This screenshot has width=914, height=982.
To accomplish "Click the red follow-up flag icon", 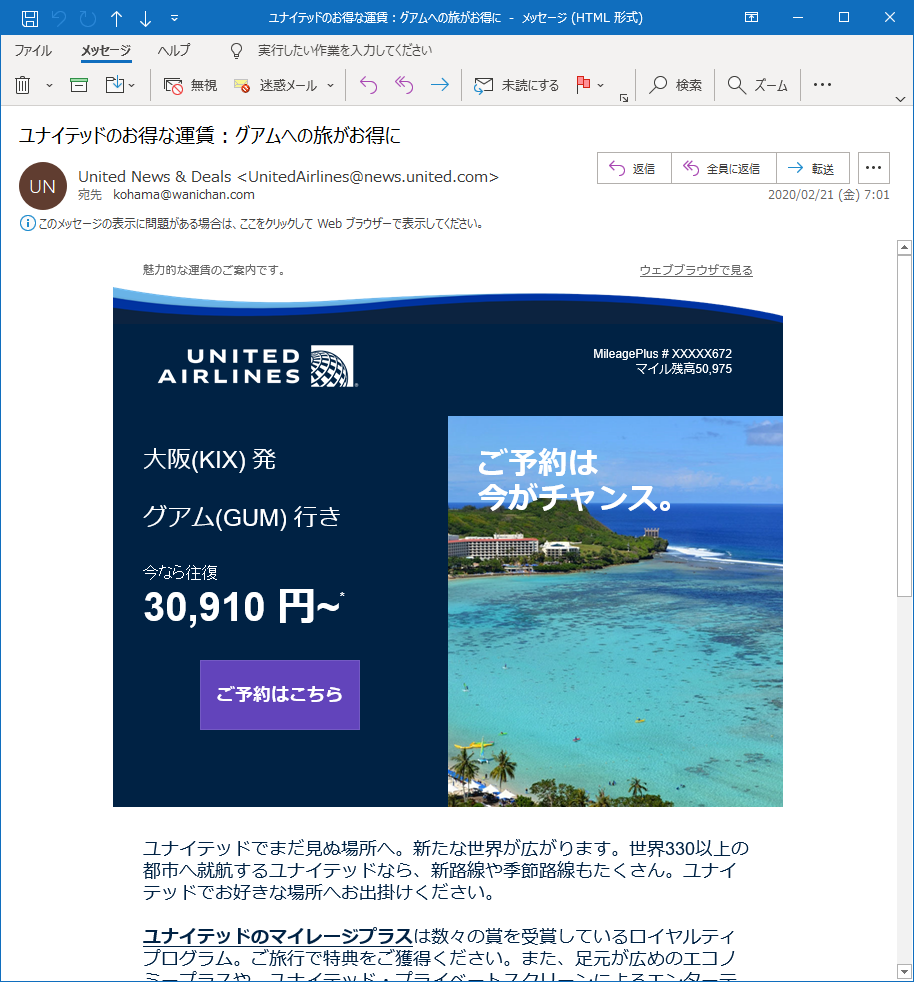I will [x=583, y=85].
